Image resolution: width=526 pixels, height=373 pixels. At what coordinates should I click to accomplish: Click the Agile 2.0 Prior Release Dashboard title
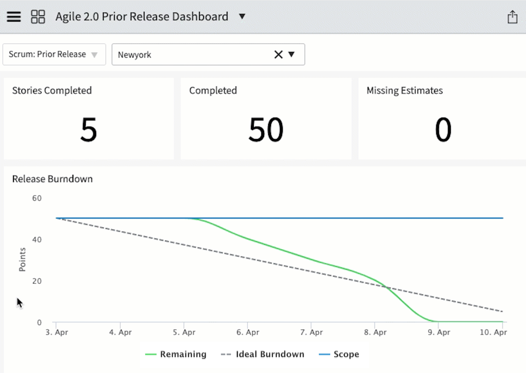pos(142,16)
